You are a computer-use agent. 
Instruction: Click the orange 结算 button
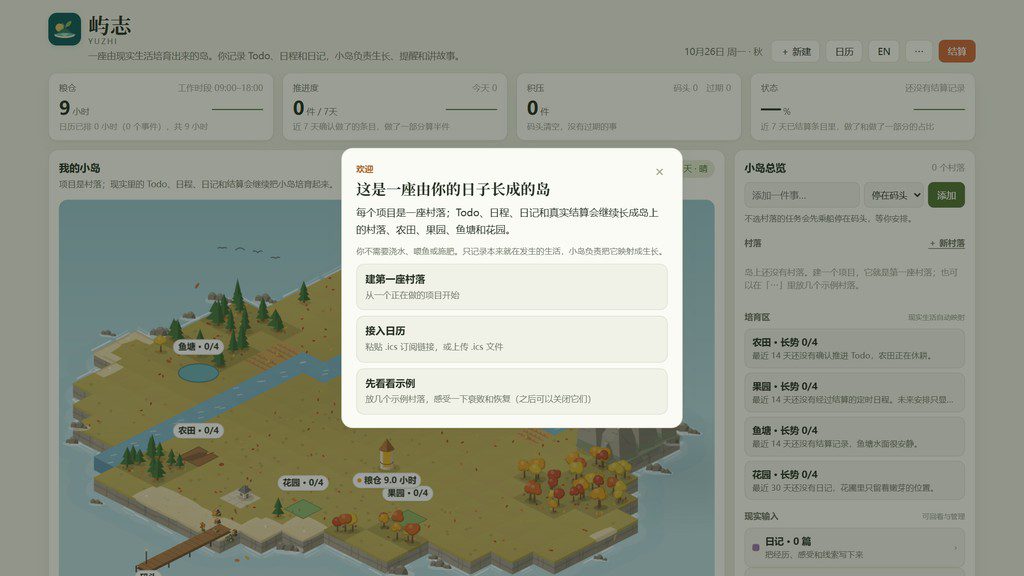click(957, 52)
